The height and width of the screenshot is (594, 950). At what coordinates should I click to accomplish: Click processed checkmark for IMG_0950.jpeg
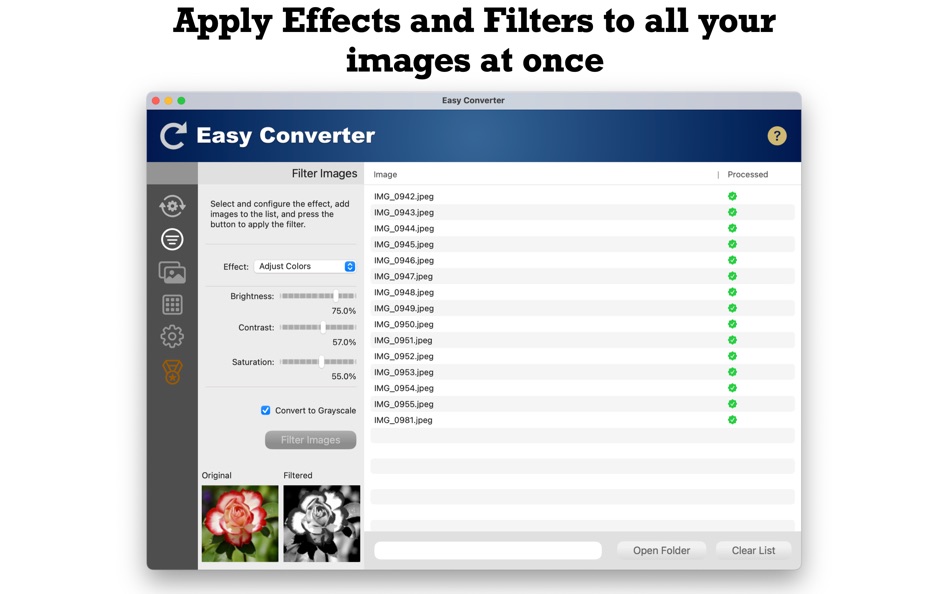(x=732, y=324)
